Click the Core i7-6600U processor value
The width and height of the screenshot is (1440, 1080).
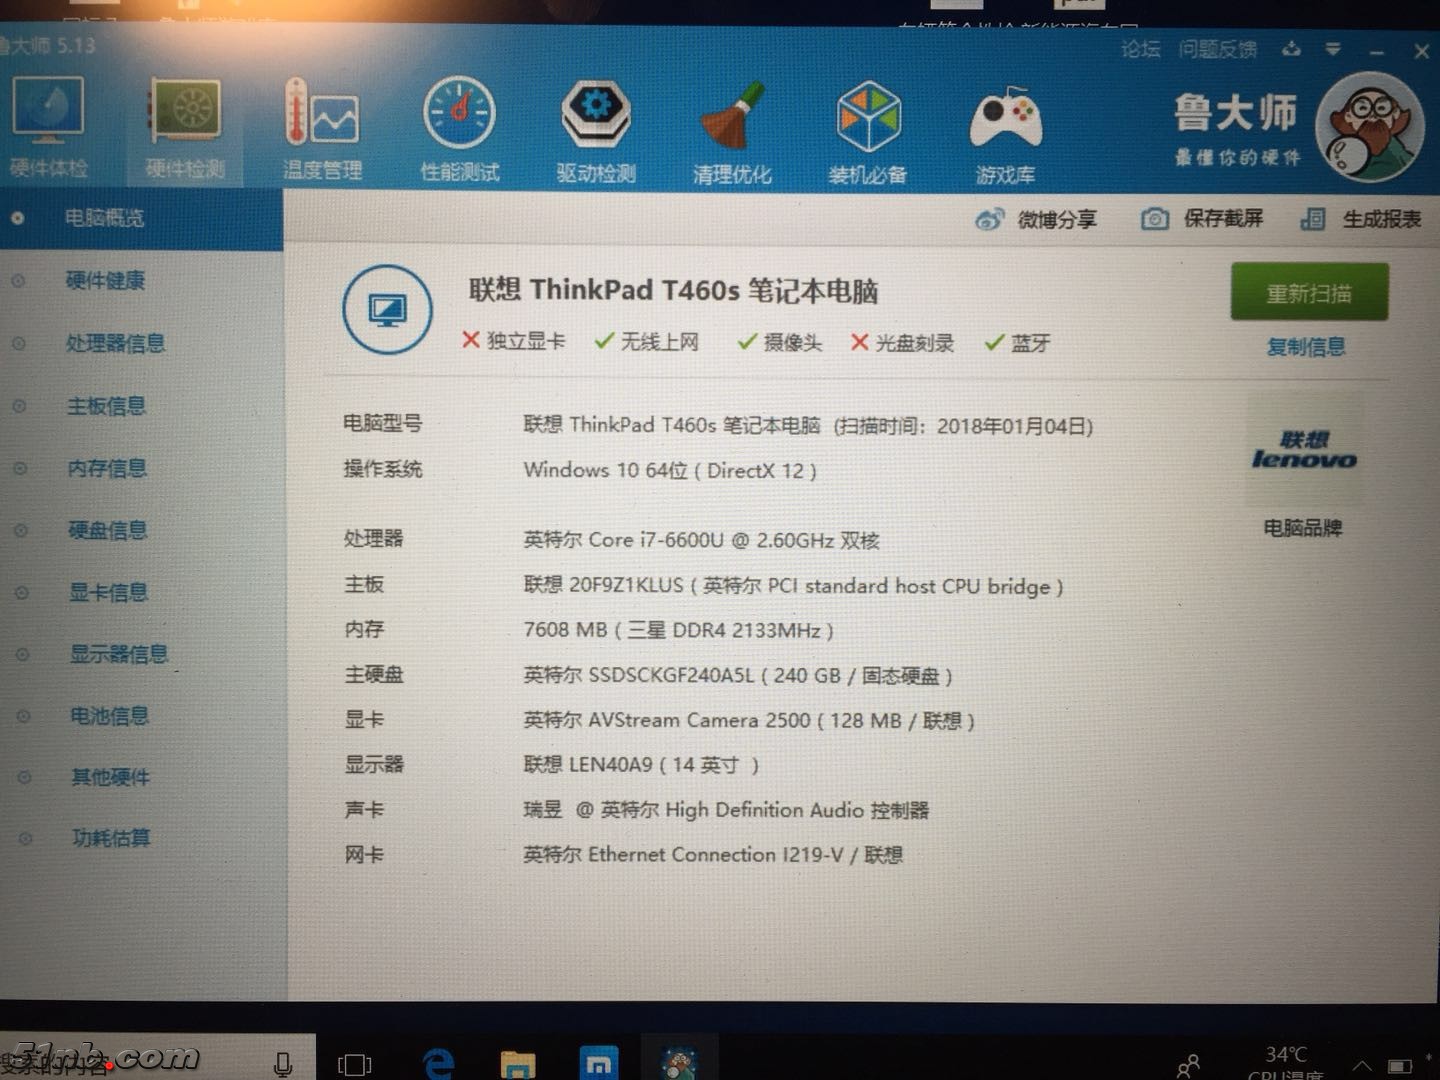(x=701, y=540)
